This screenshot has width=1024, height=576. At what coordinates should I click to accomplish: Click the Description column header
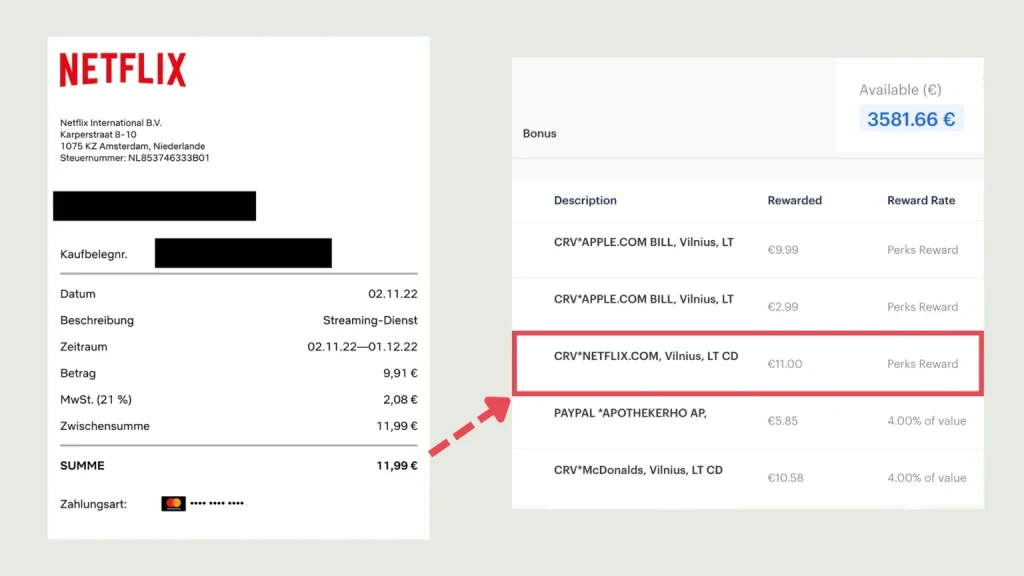pos(585,200)
